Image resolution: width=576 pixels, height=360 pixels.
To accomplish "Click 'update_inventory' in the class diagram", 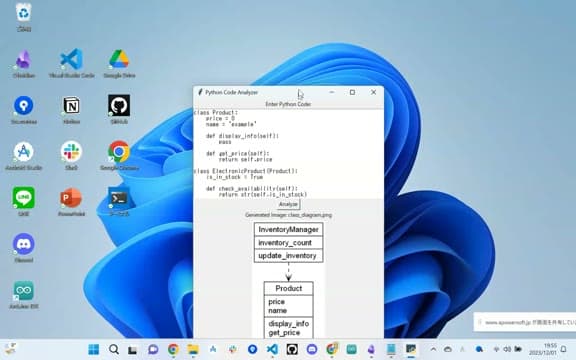I will (287, 256).
